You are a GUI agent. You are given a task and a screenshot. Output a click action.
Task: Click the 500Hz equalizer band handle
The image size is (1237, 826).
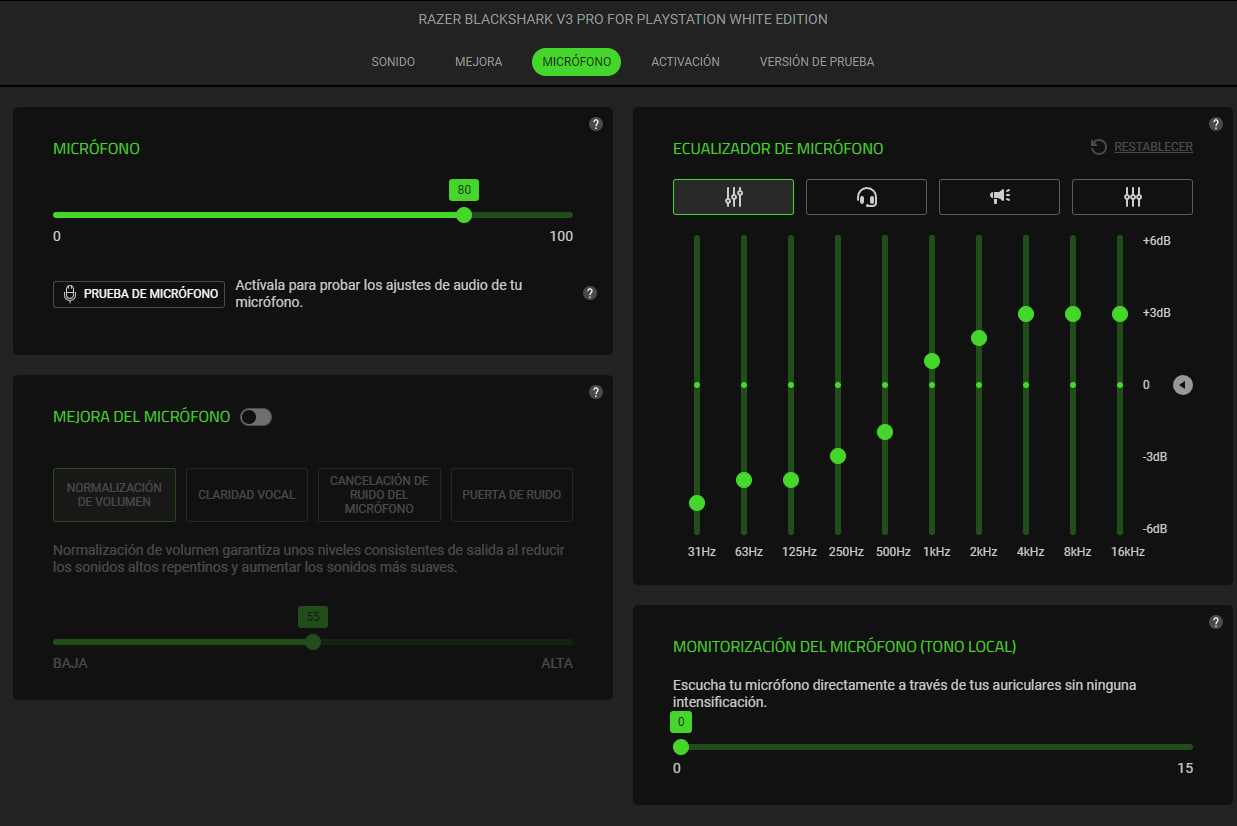click(885, 432)
